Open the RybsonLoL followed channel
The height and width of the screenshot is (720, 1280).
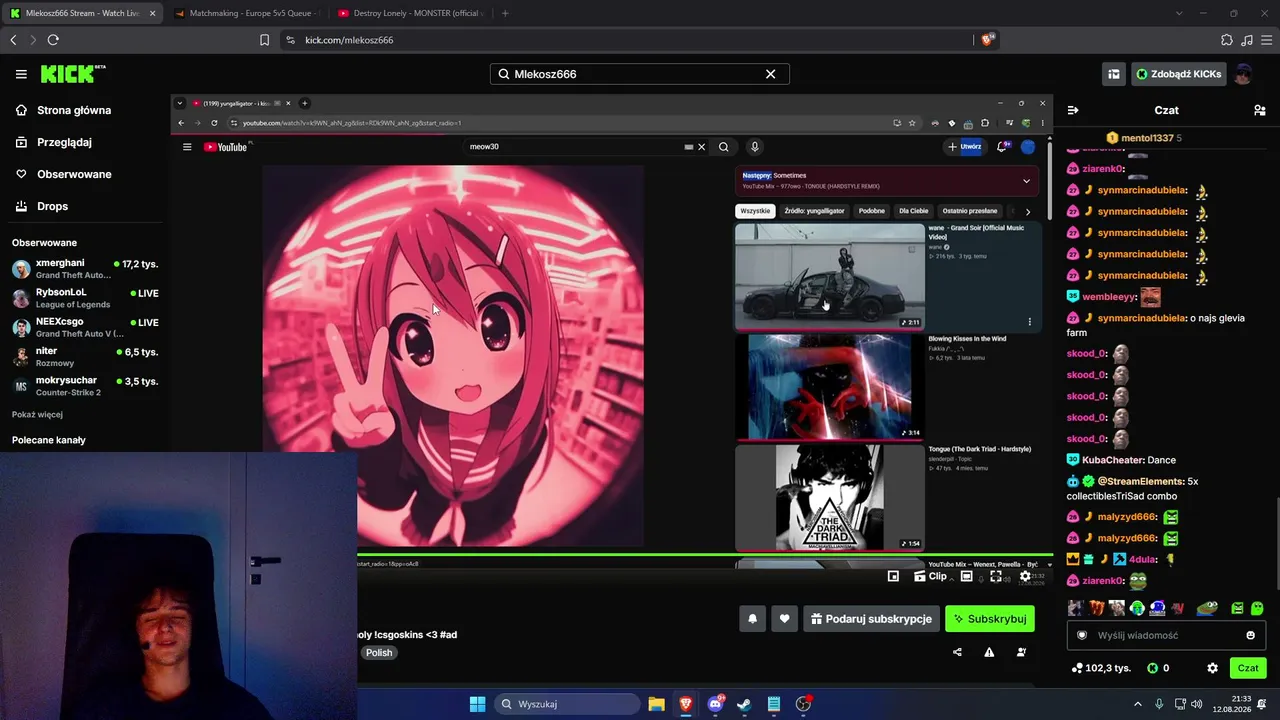click(x=84, y=298)
